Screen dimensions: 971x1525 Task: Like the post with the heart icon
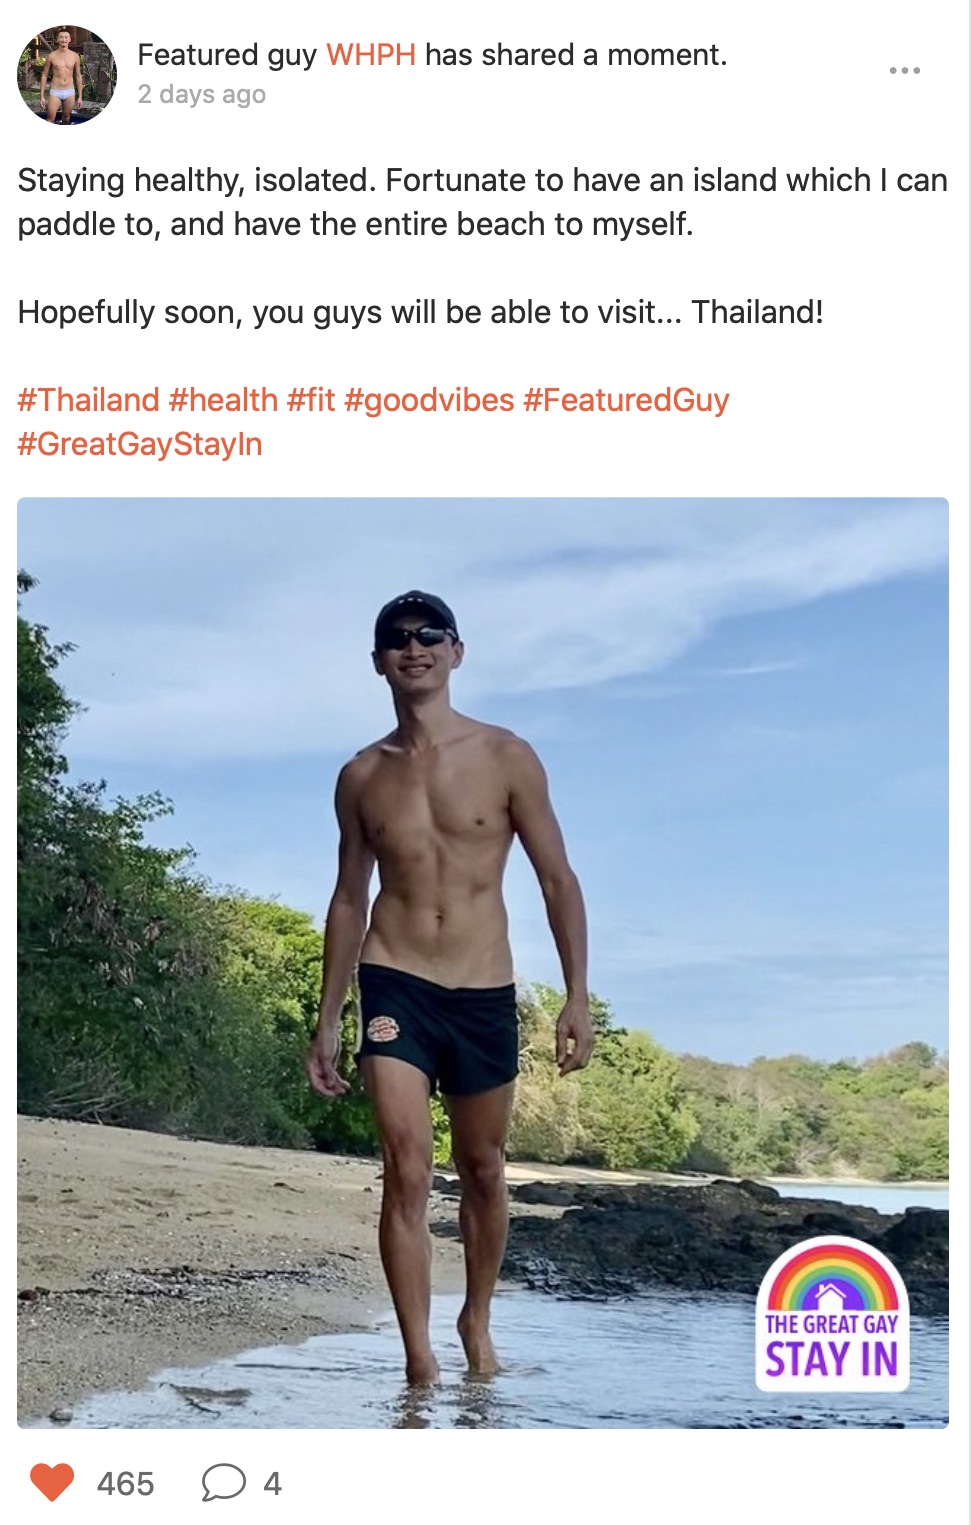[x=52, y=1482]
